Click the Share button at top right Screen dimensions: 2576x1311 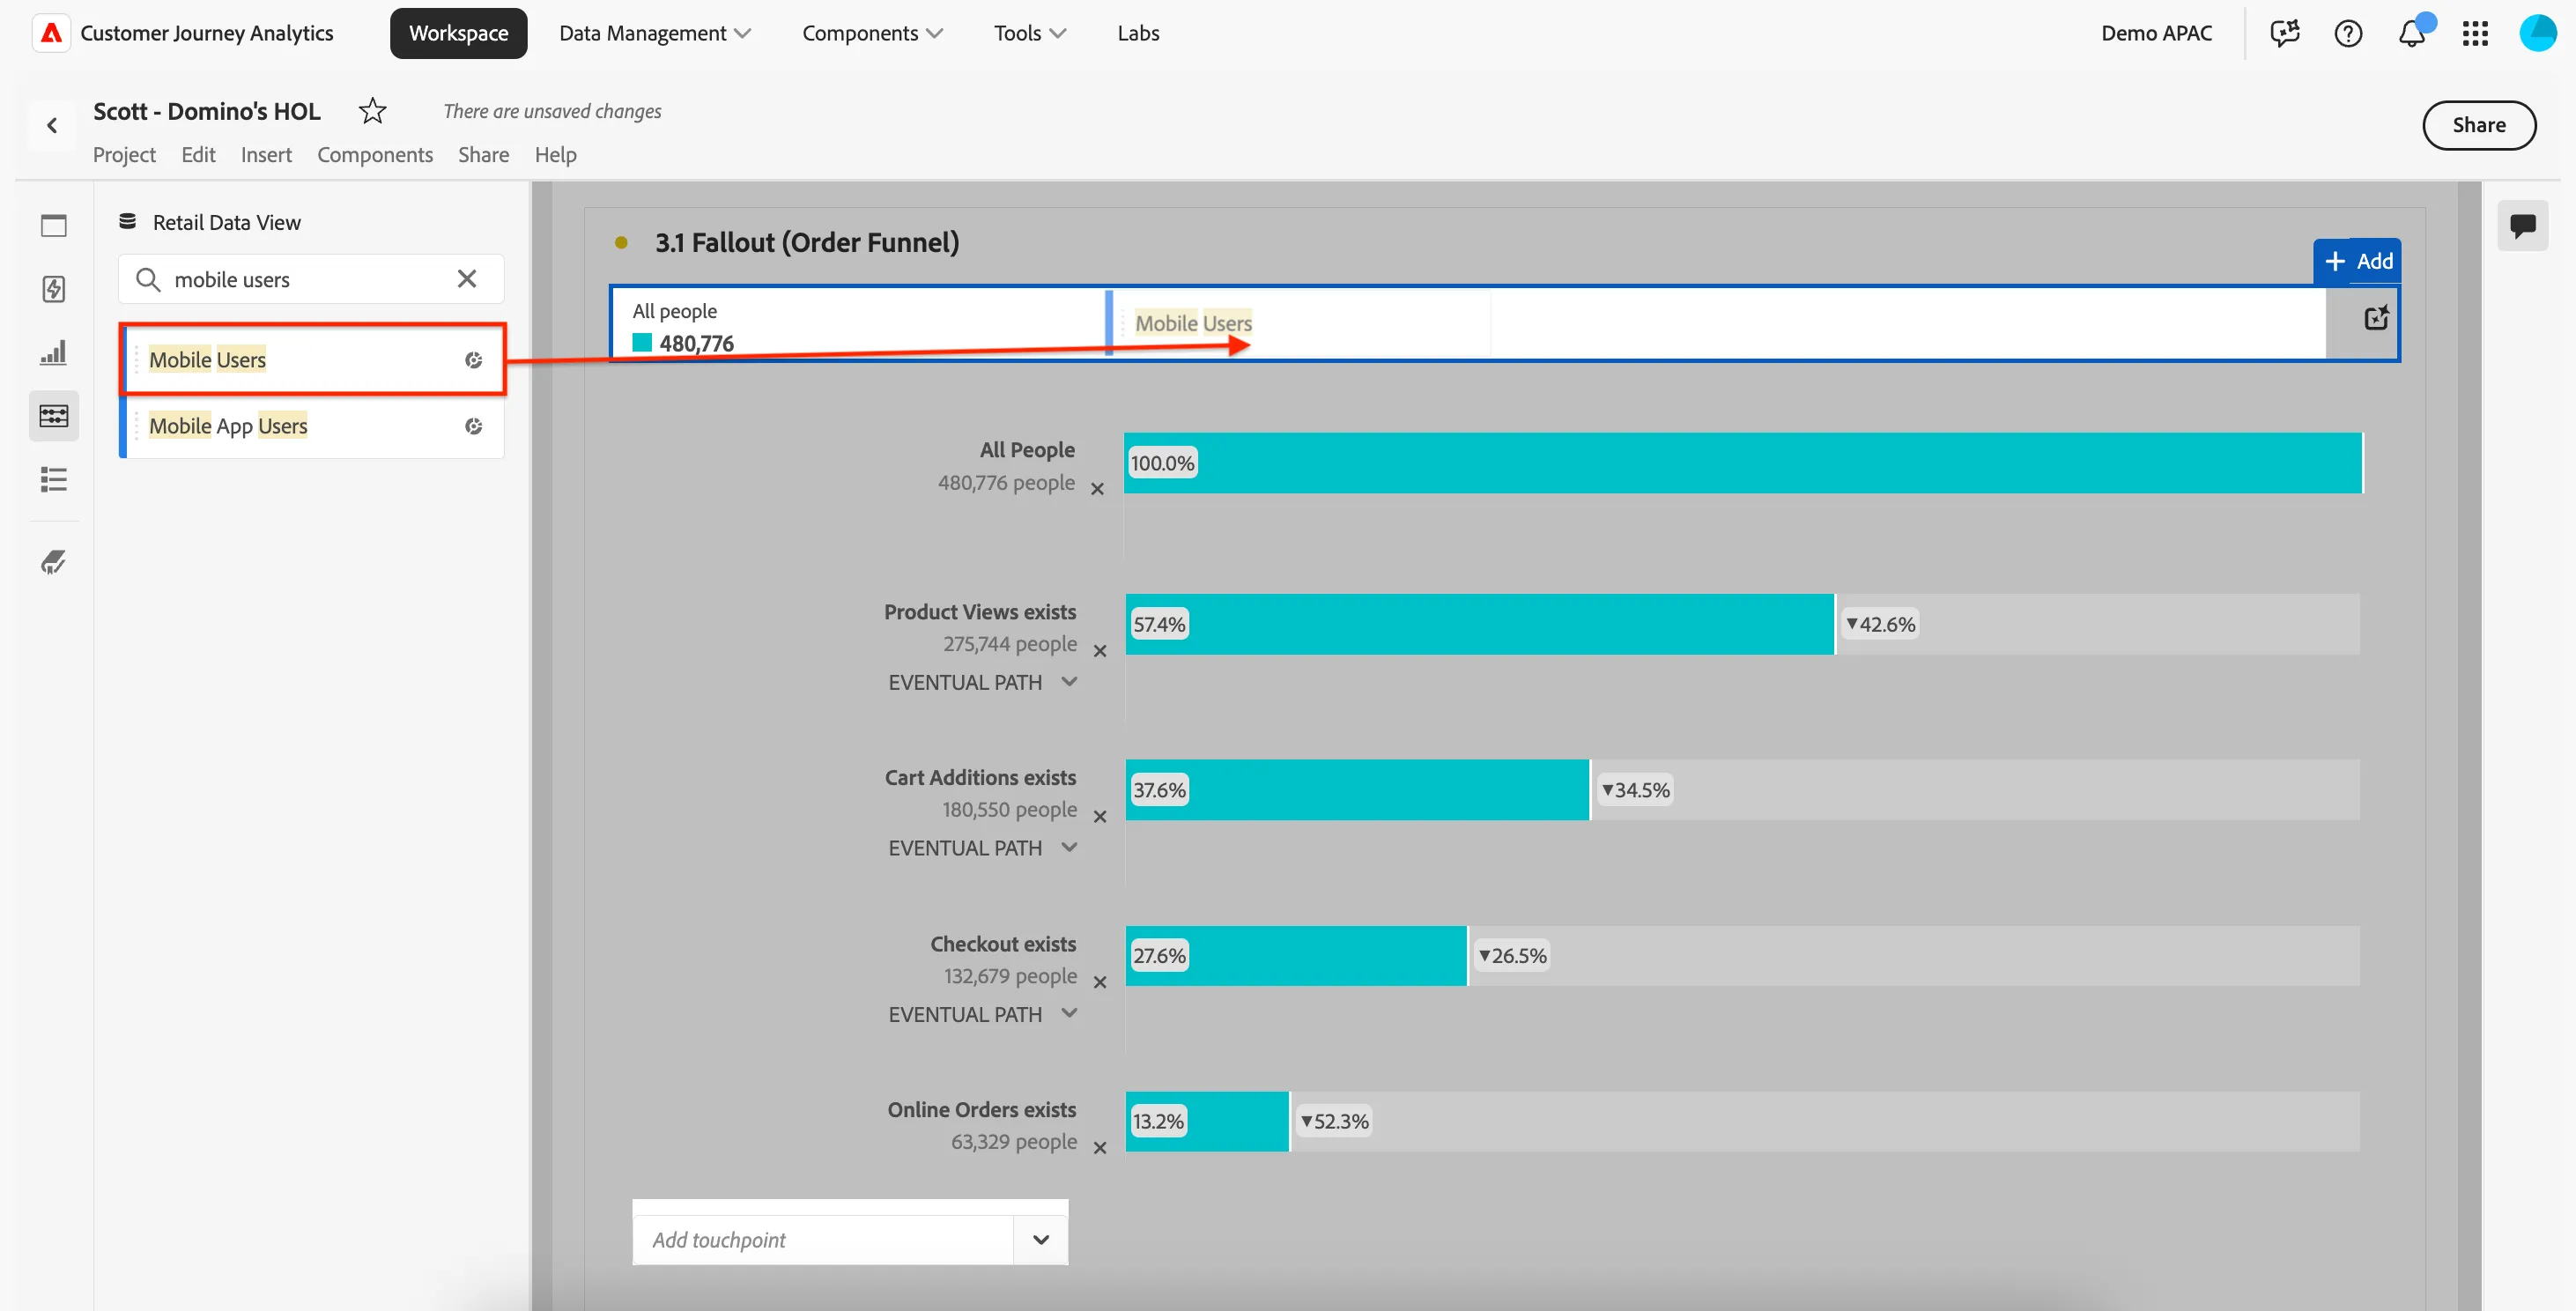(x=2478, y=125)
